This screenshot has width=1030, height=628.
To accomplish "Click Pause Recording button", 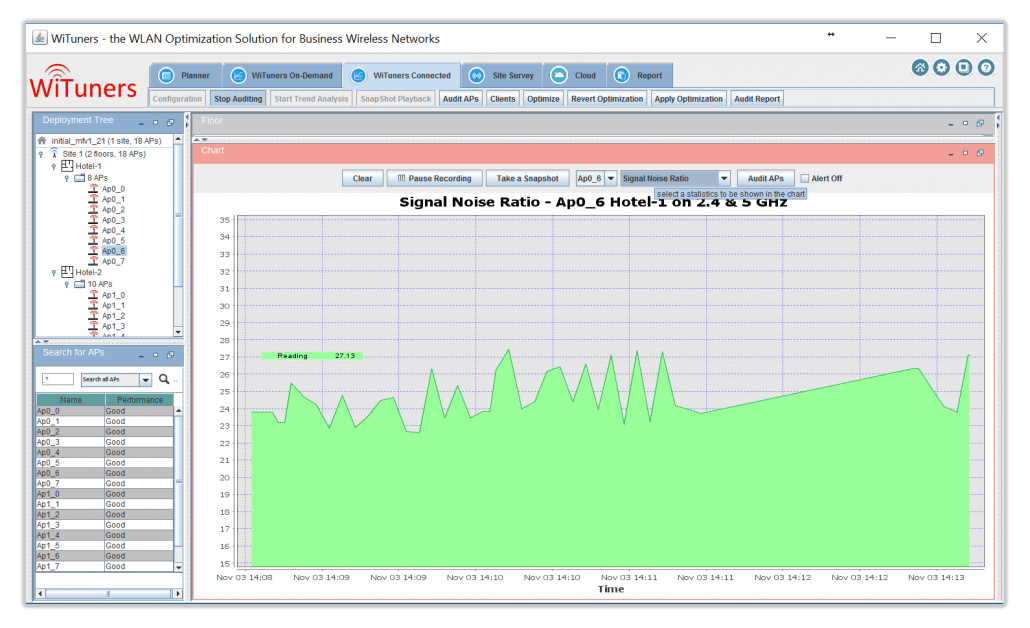I will (435, 178).
